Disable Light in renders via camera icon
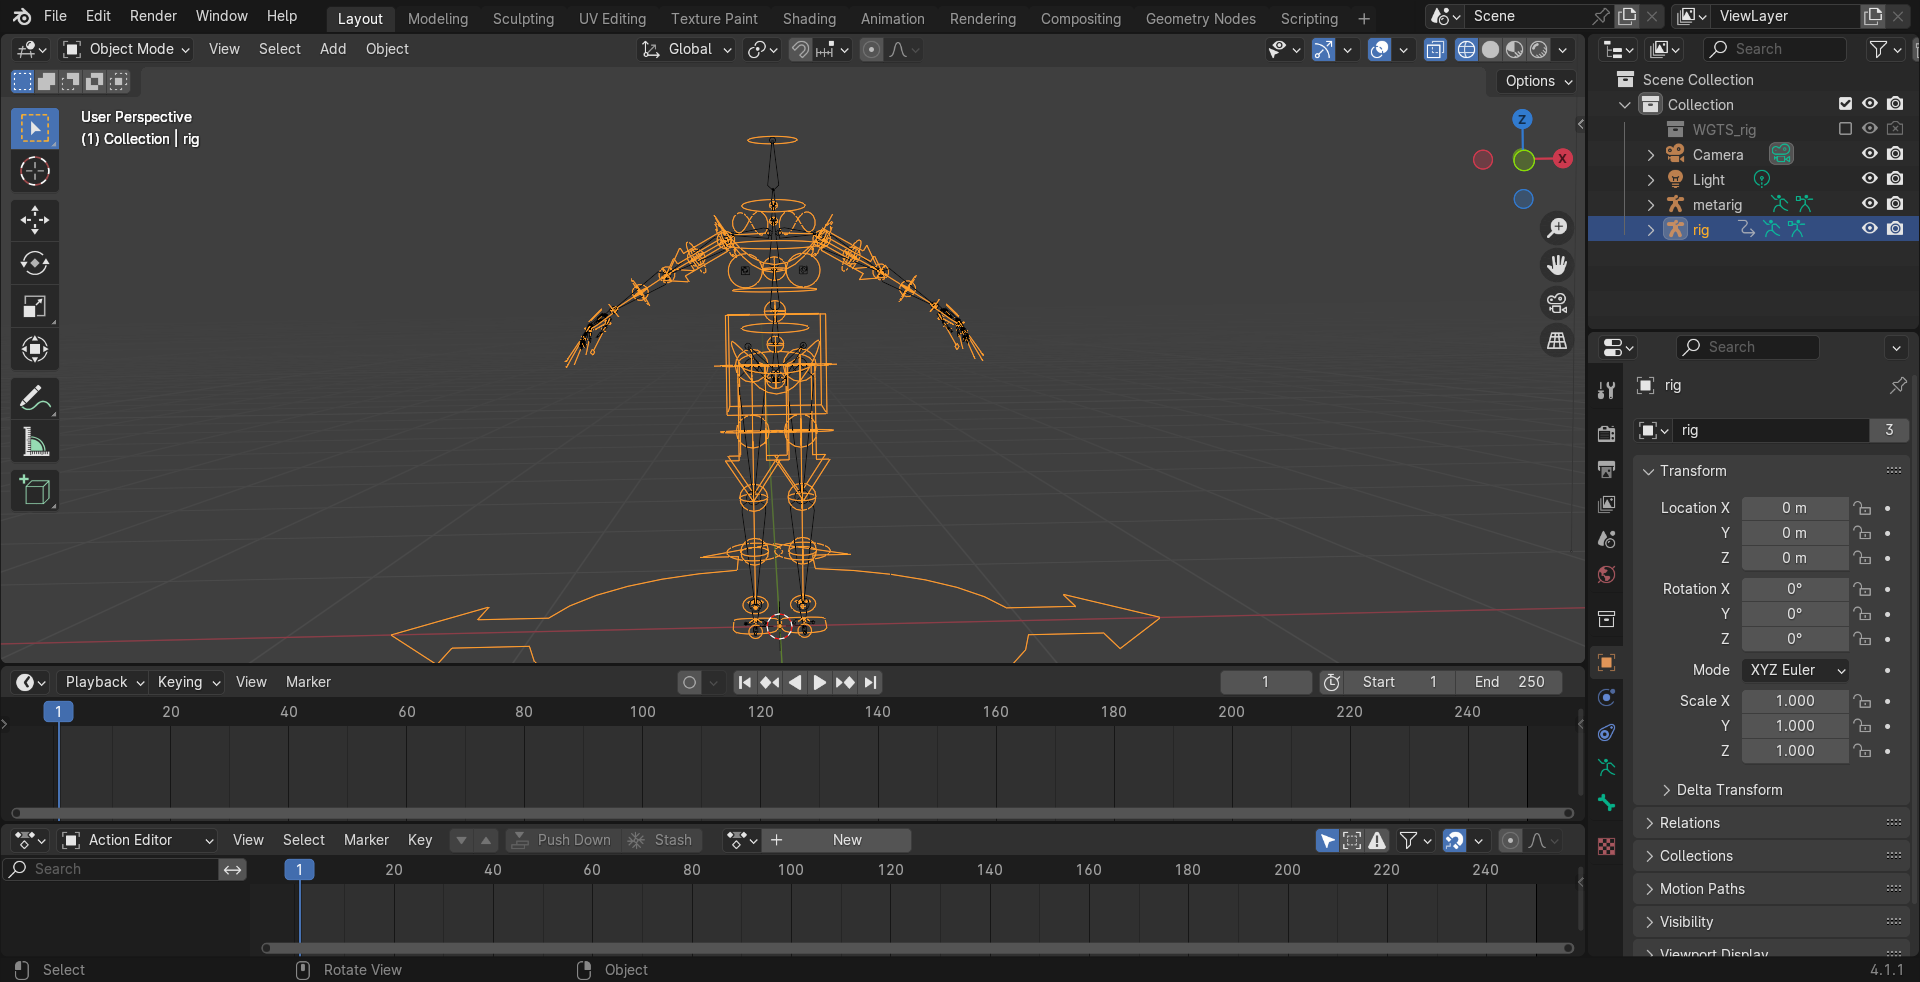The height and width of the screenshot is (982, 1920). coord(1895,179)
